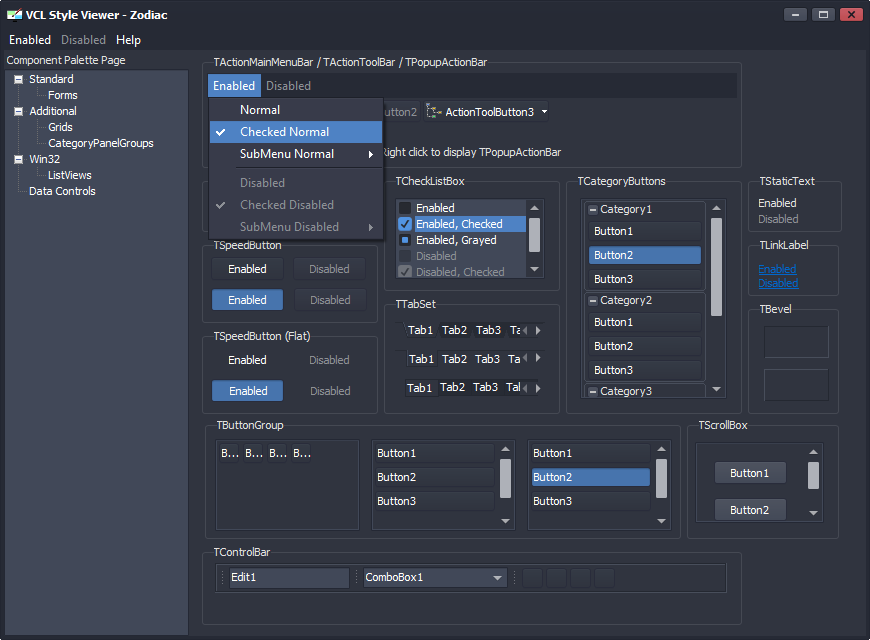Click the third TButtonGroup scrollbar thumb
The height and width of the screenshot is (640, 870).
pyautogui.click(x=661, y=478)
